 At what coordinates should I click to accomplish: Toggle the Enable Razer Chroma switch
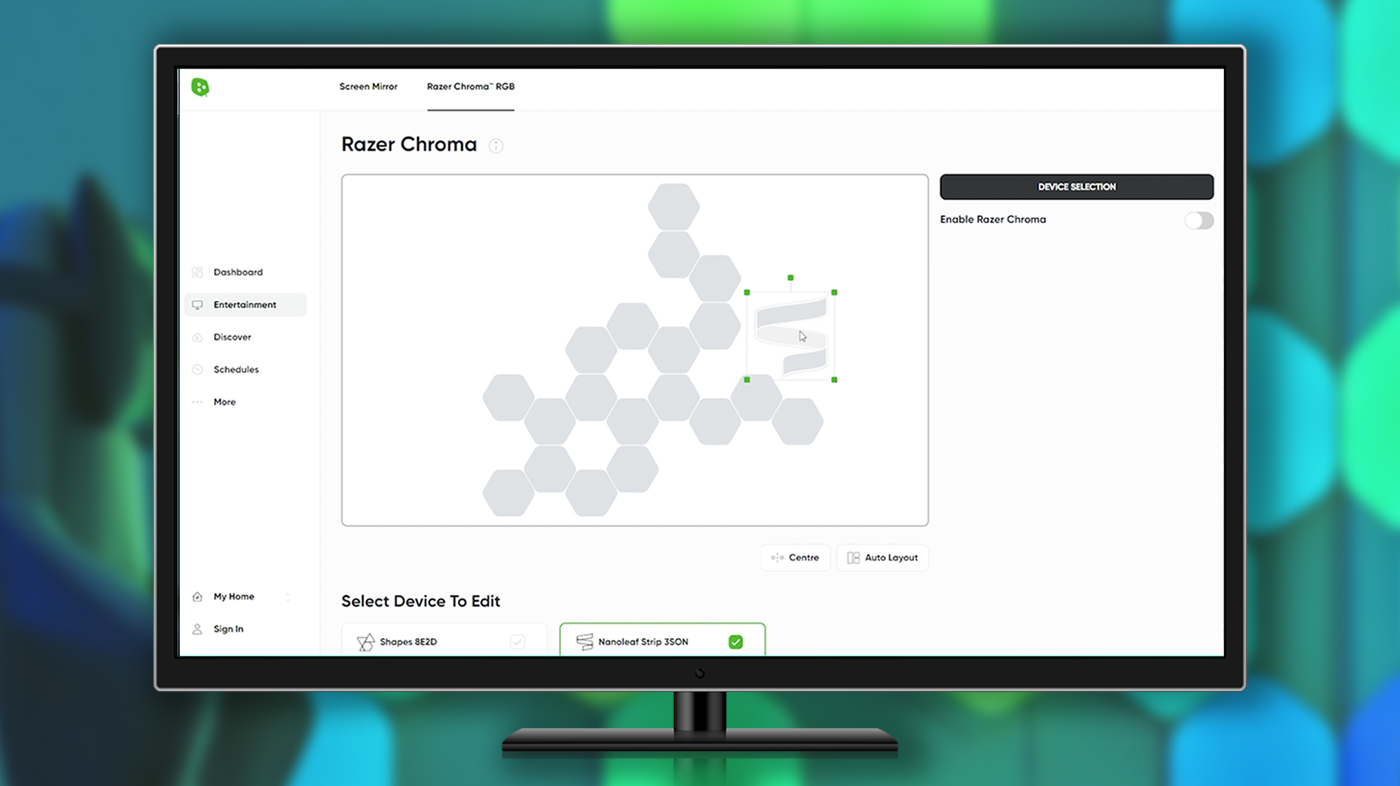coord(1199,220)
